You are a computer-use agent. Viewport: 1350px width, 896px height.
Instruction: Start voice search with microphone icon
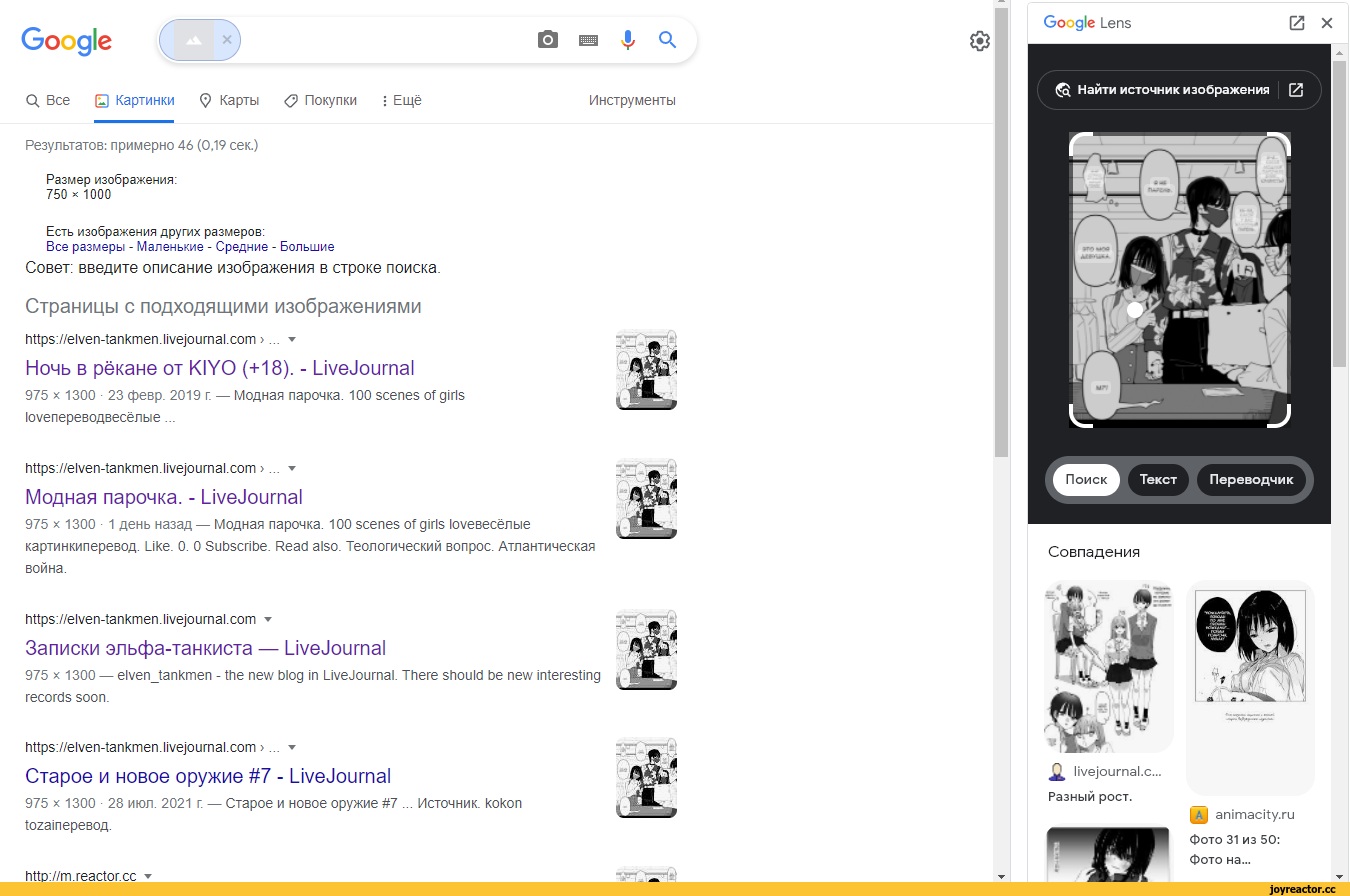[x=628, y=40]
